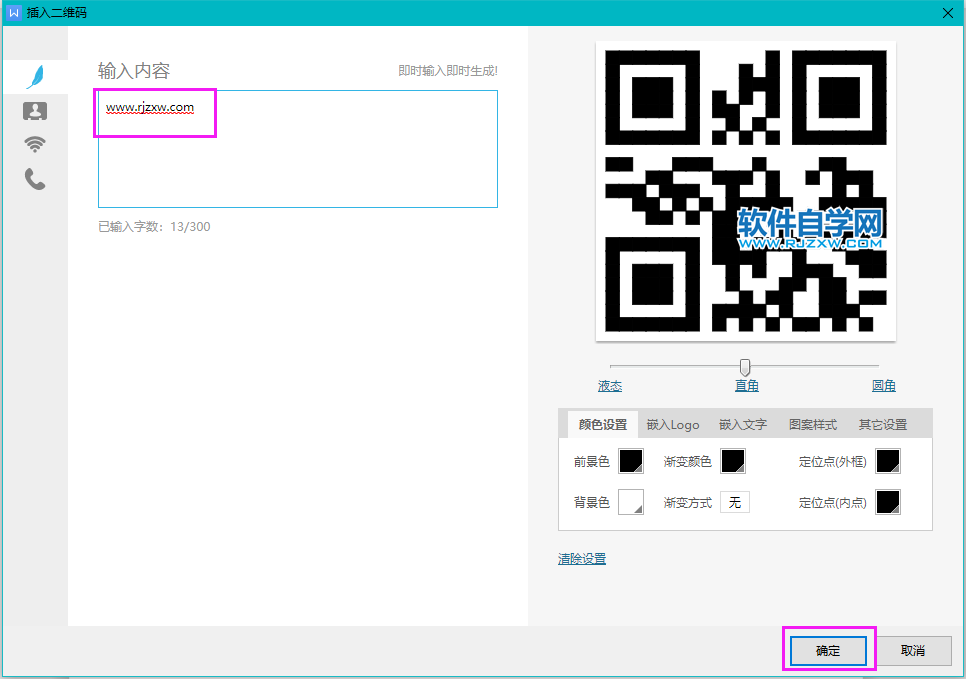
Task: Open the 嵌入文字 tab
Action: (x=742, y=424)
